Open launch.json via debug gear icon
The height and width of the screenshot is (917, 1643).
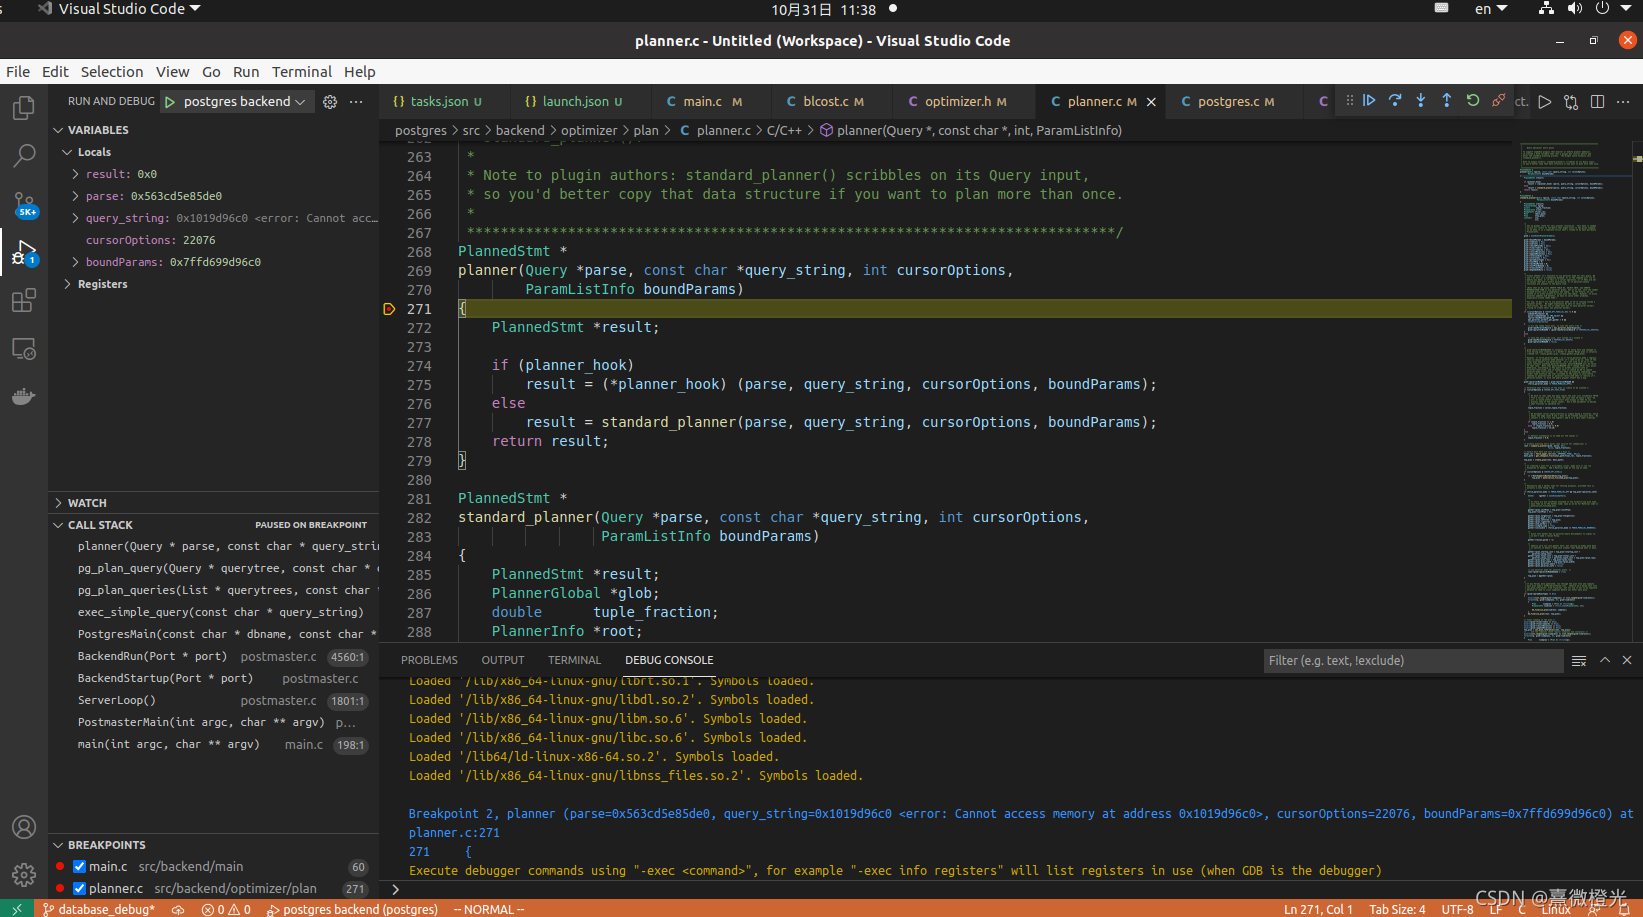(330, 102)
